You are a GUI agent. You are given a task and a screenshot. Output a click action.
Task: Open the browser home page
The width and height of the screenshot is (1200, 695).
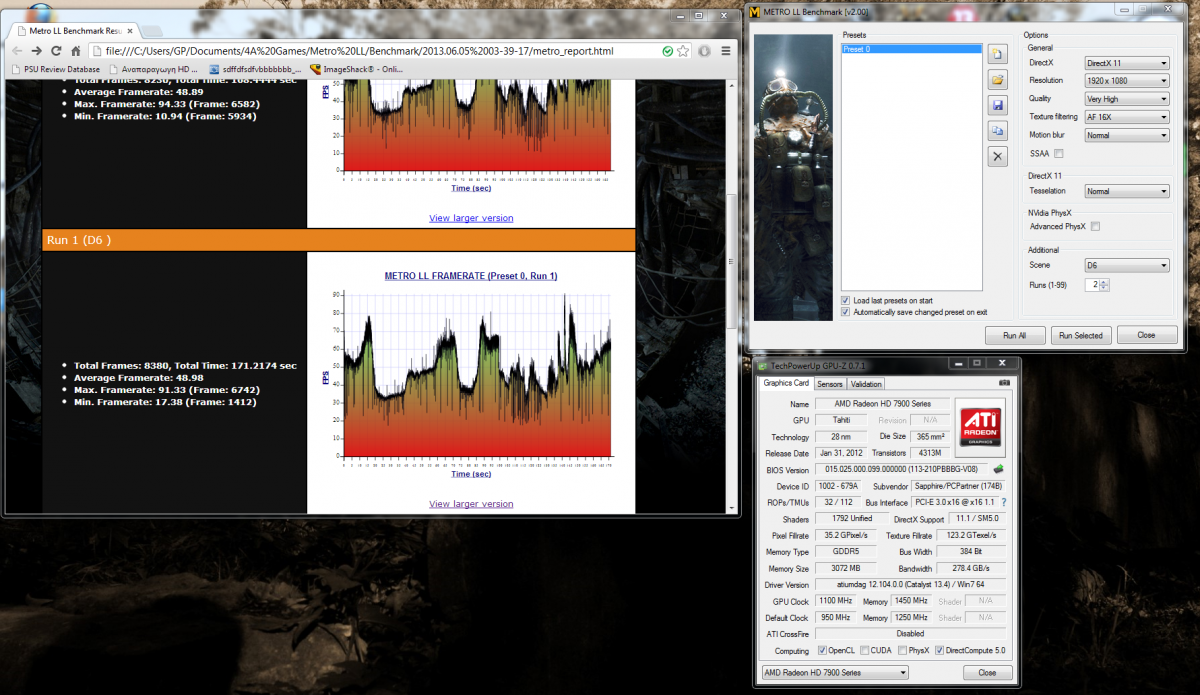tap(75, 50)
